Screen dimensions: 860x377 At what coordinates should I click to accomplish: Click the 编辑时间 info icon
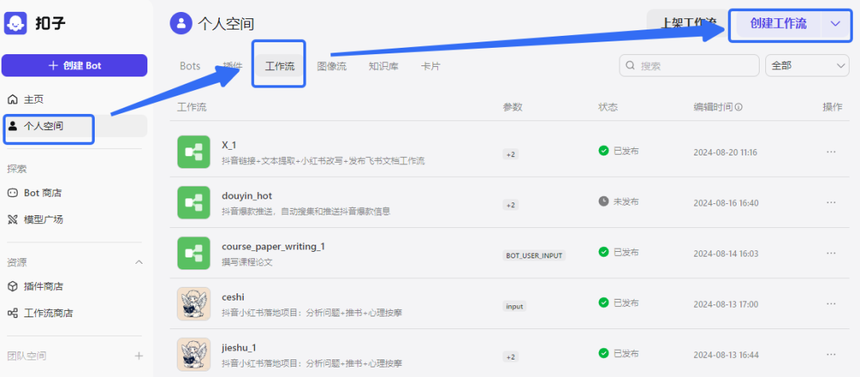[739, 107]
